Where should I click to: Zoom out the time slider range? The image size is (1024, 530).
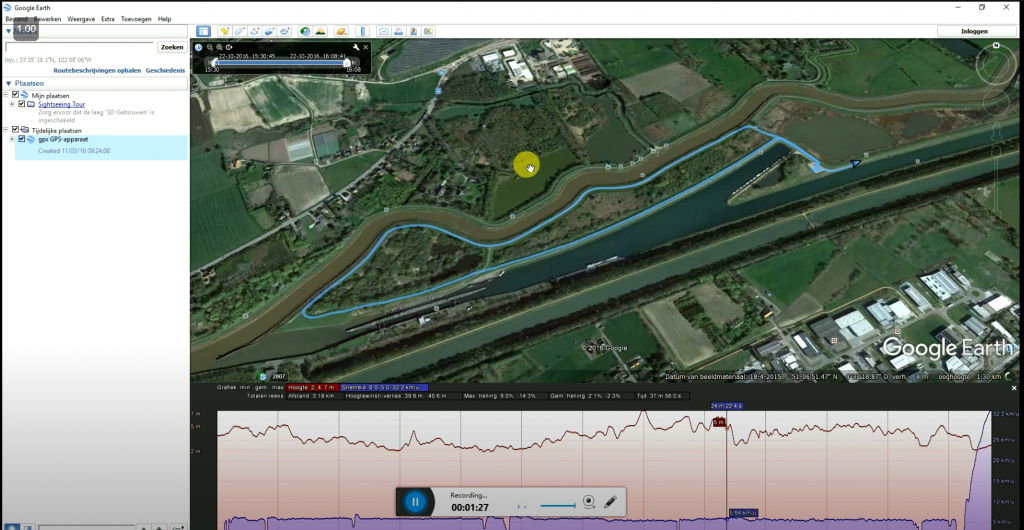pyautogui.click(x=210, y=48)
